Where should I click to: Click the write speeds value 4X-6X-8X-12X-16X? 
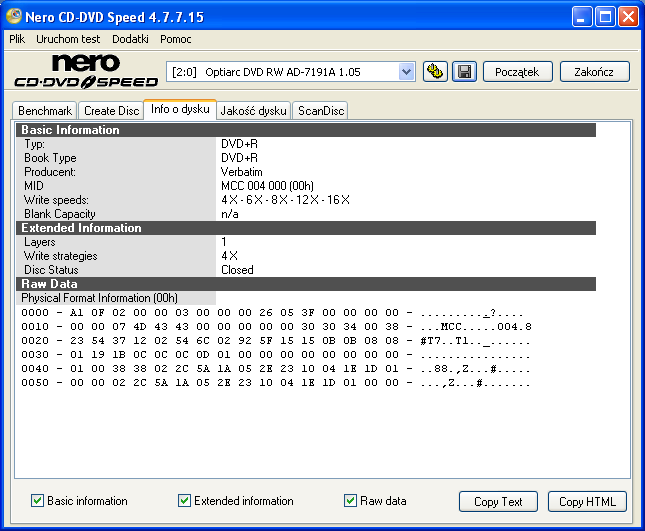tap(285, 200)
